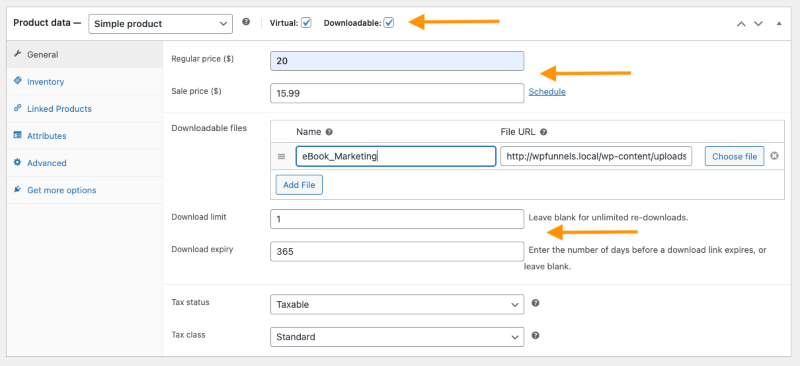Click the help icon beside product type dropdown

(x=246, y=22)
